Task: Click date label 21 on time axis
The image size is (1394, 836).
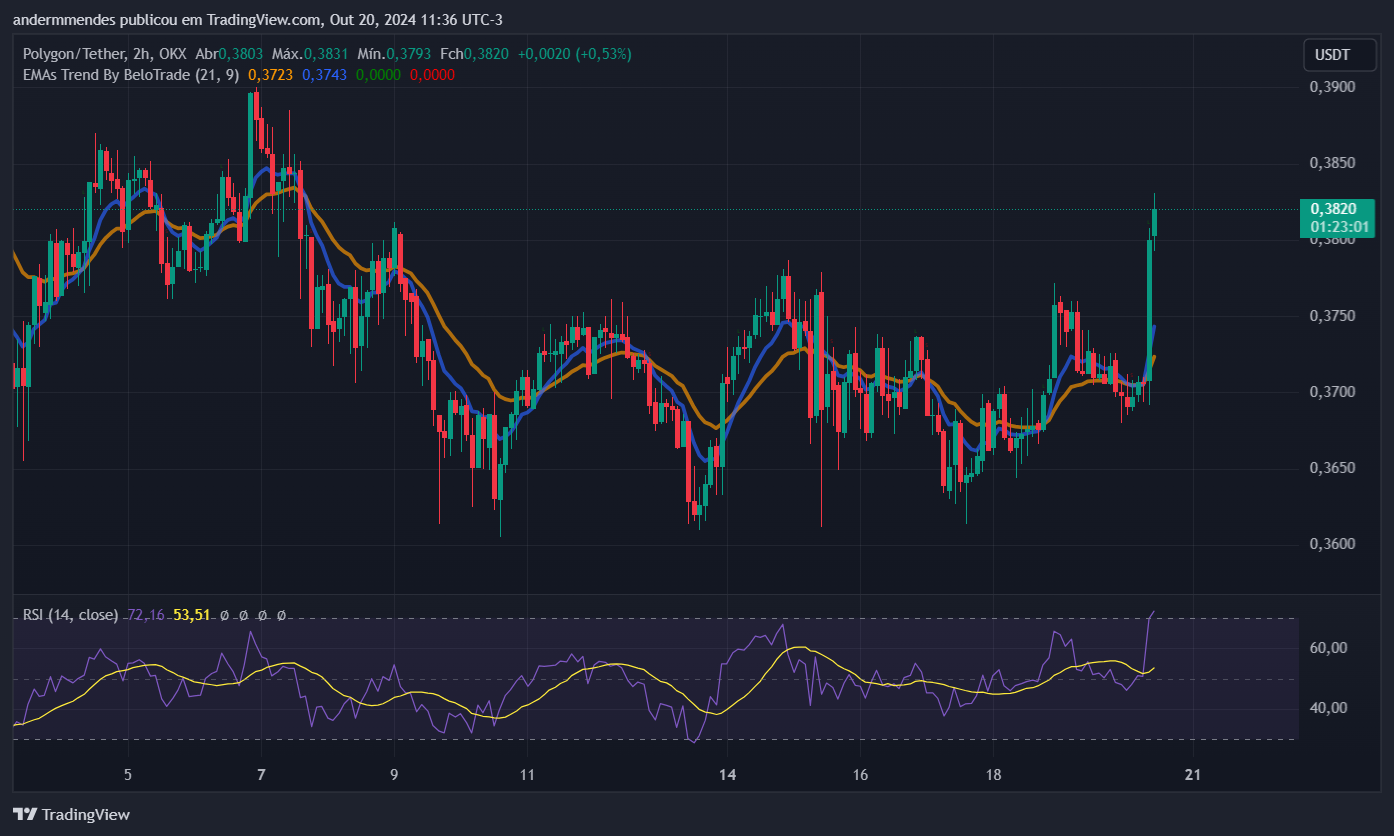Action: tap(1191, 774)
